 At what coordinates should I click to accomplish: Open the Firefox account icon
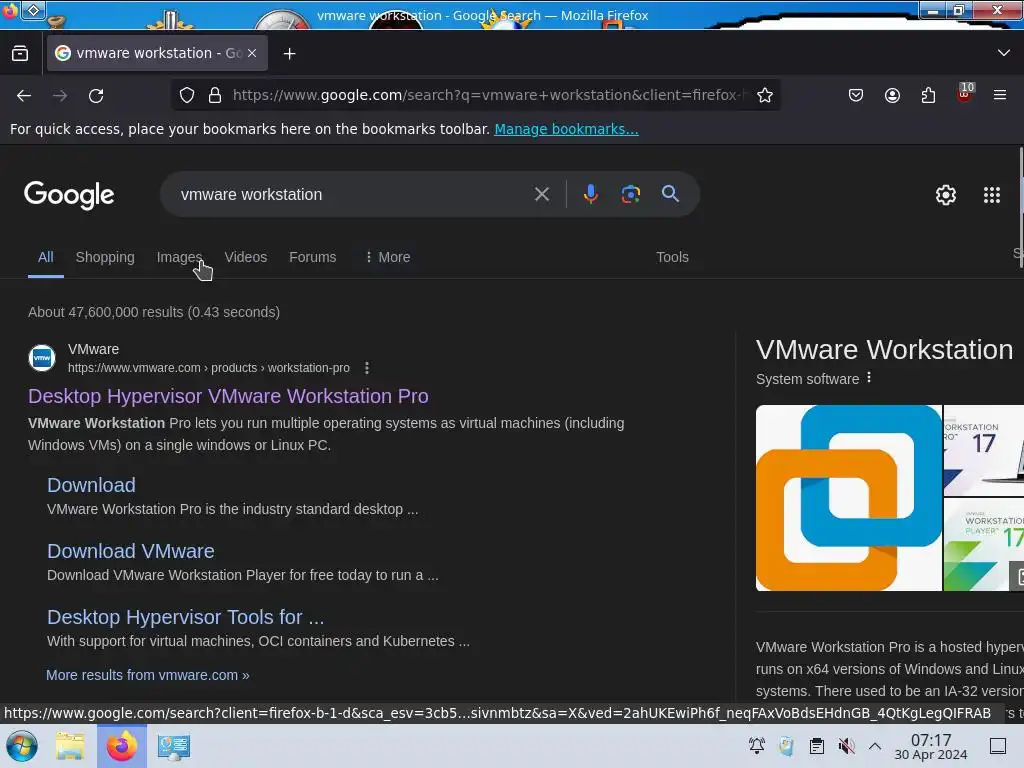pyautogui.click(x=892, y=95)
